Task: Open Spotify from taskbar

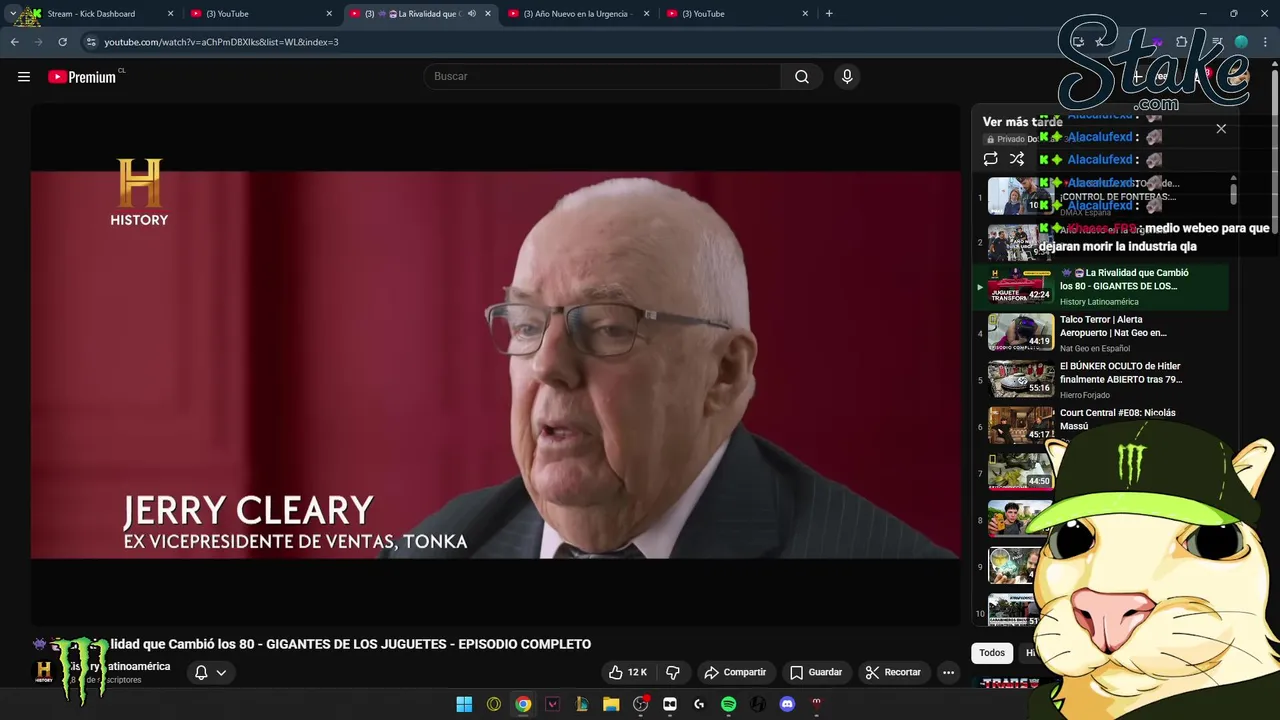Action: [728, 704]
